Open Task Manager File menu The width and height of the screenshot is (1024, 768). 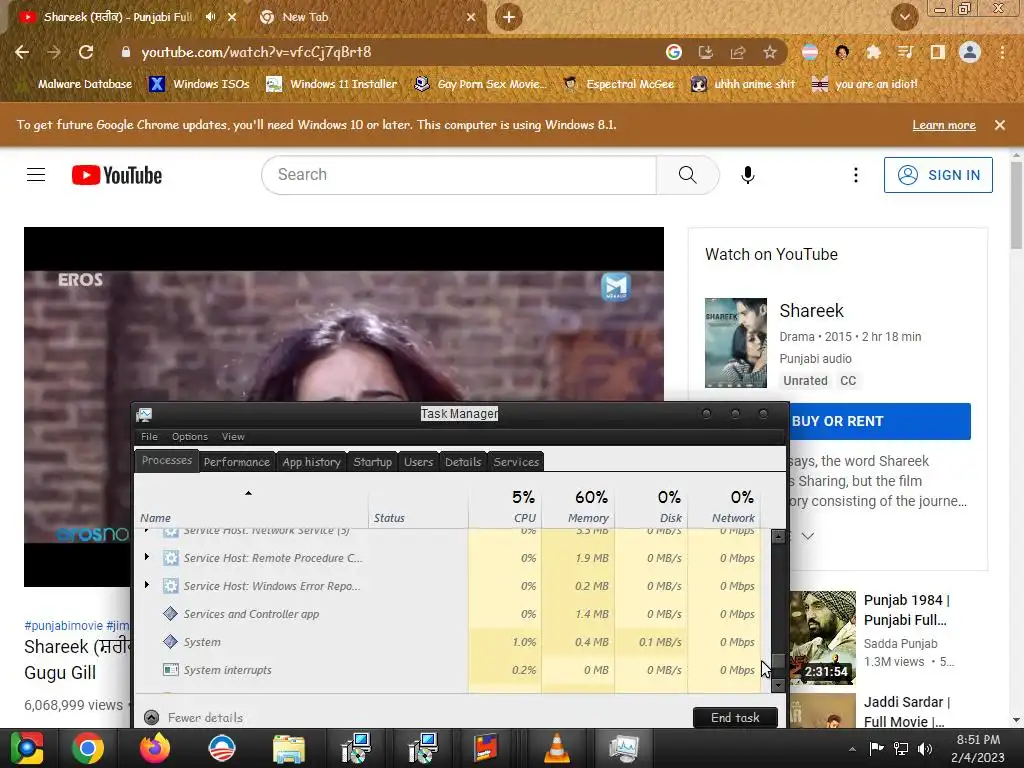(x=149, y=437)
